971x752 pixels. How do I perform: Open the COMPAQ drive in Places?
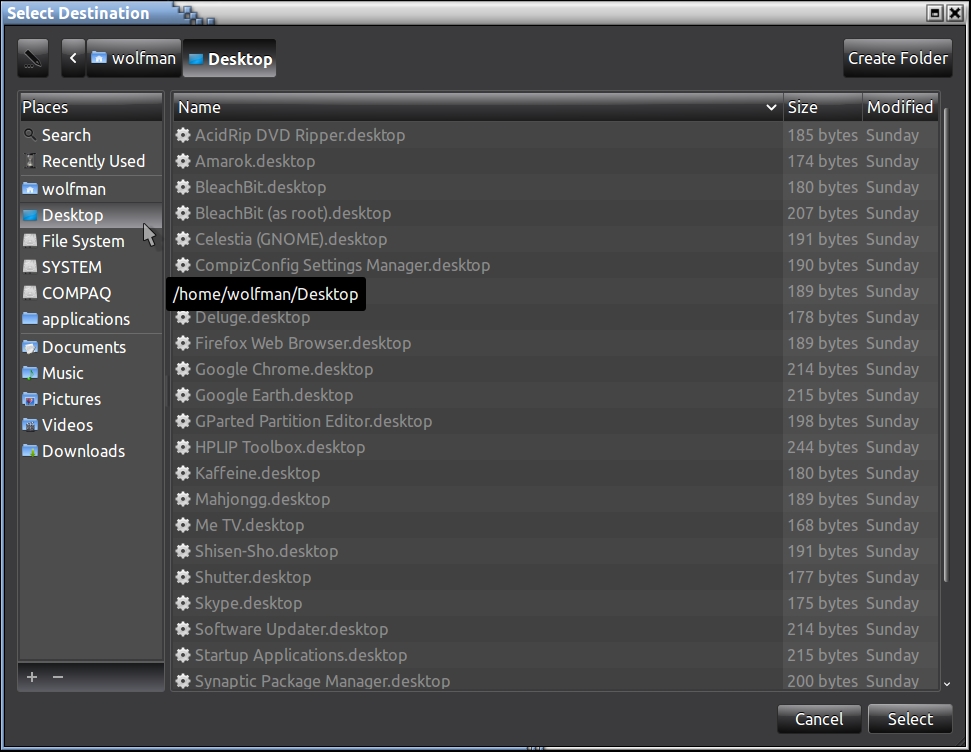[x=76, y=293]
